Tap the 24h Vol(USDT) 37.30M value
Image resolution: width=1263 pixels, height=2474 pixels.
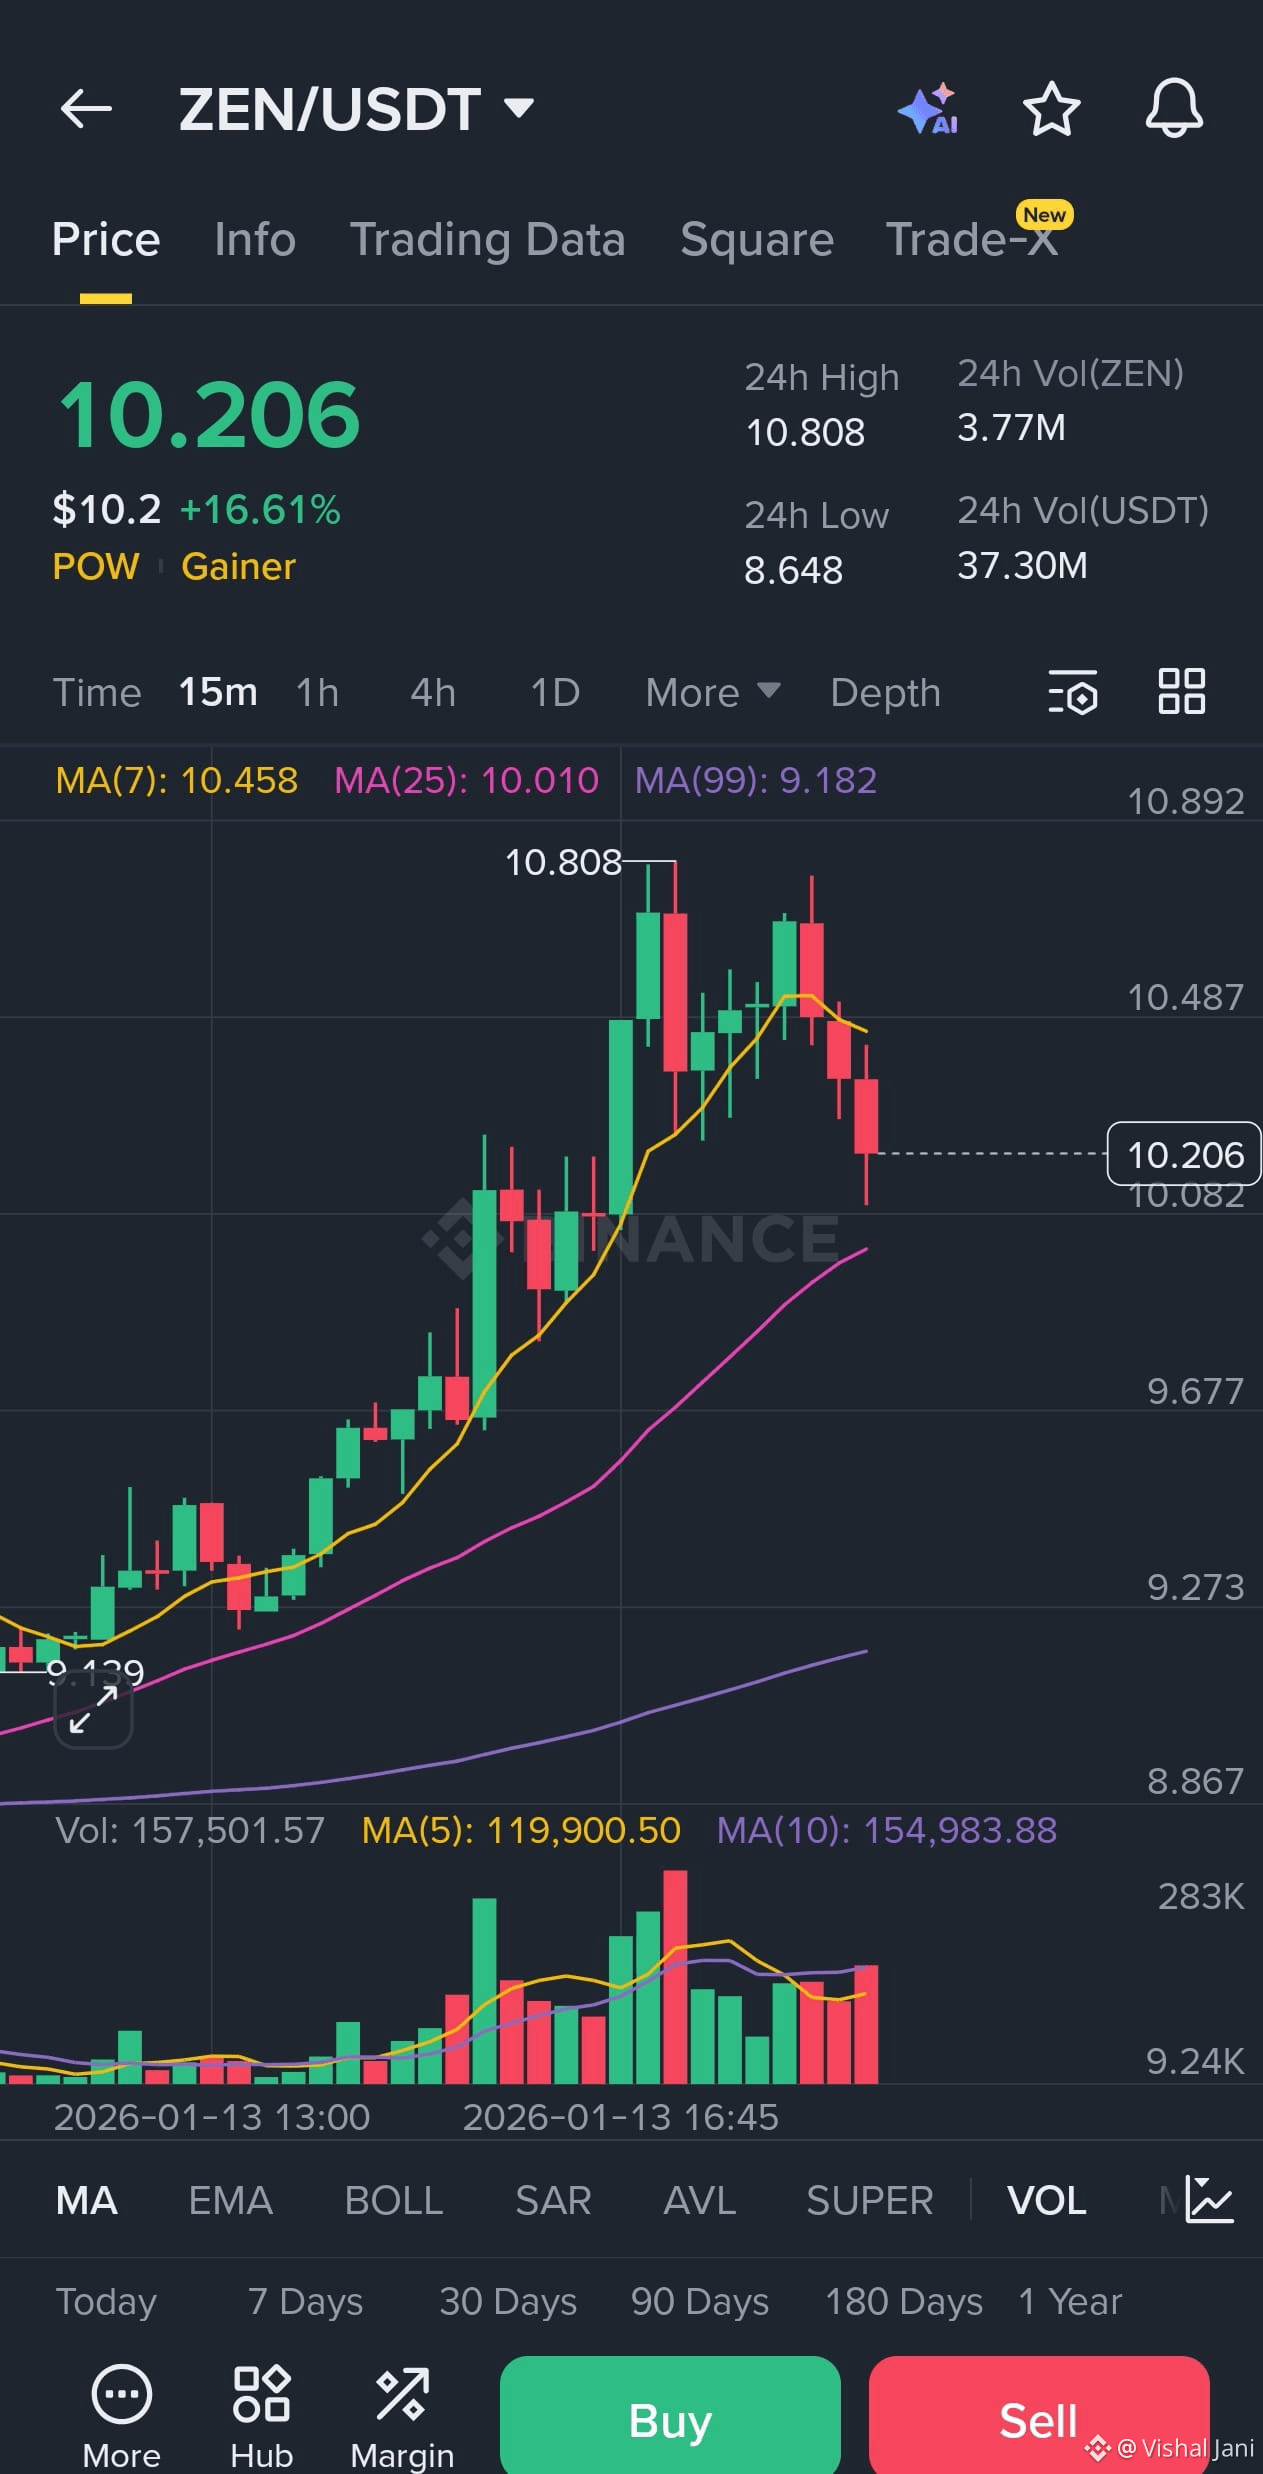coord(1022,566)
